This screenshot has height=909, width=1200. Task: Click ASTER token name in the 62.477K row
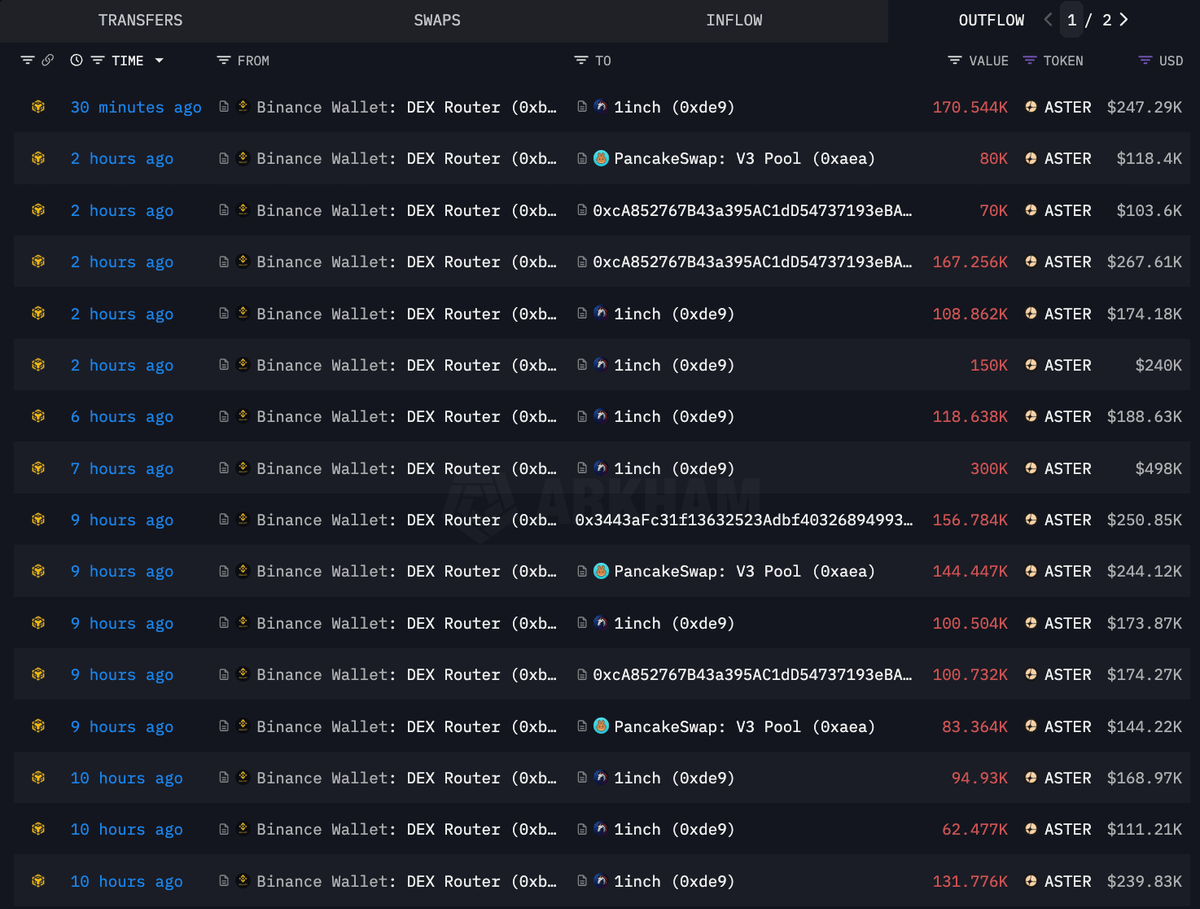(x=1068, y=829)
